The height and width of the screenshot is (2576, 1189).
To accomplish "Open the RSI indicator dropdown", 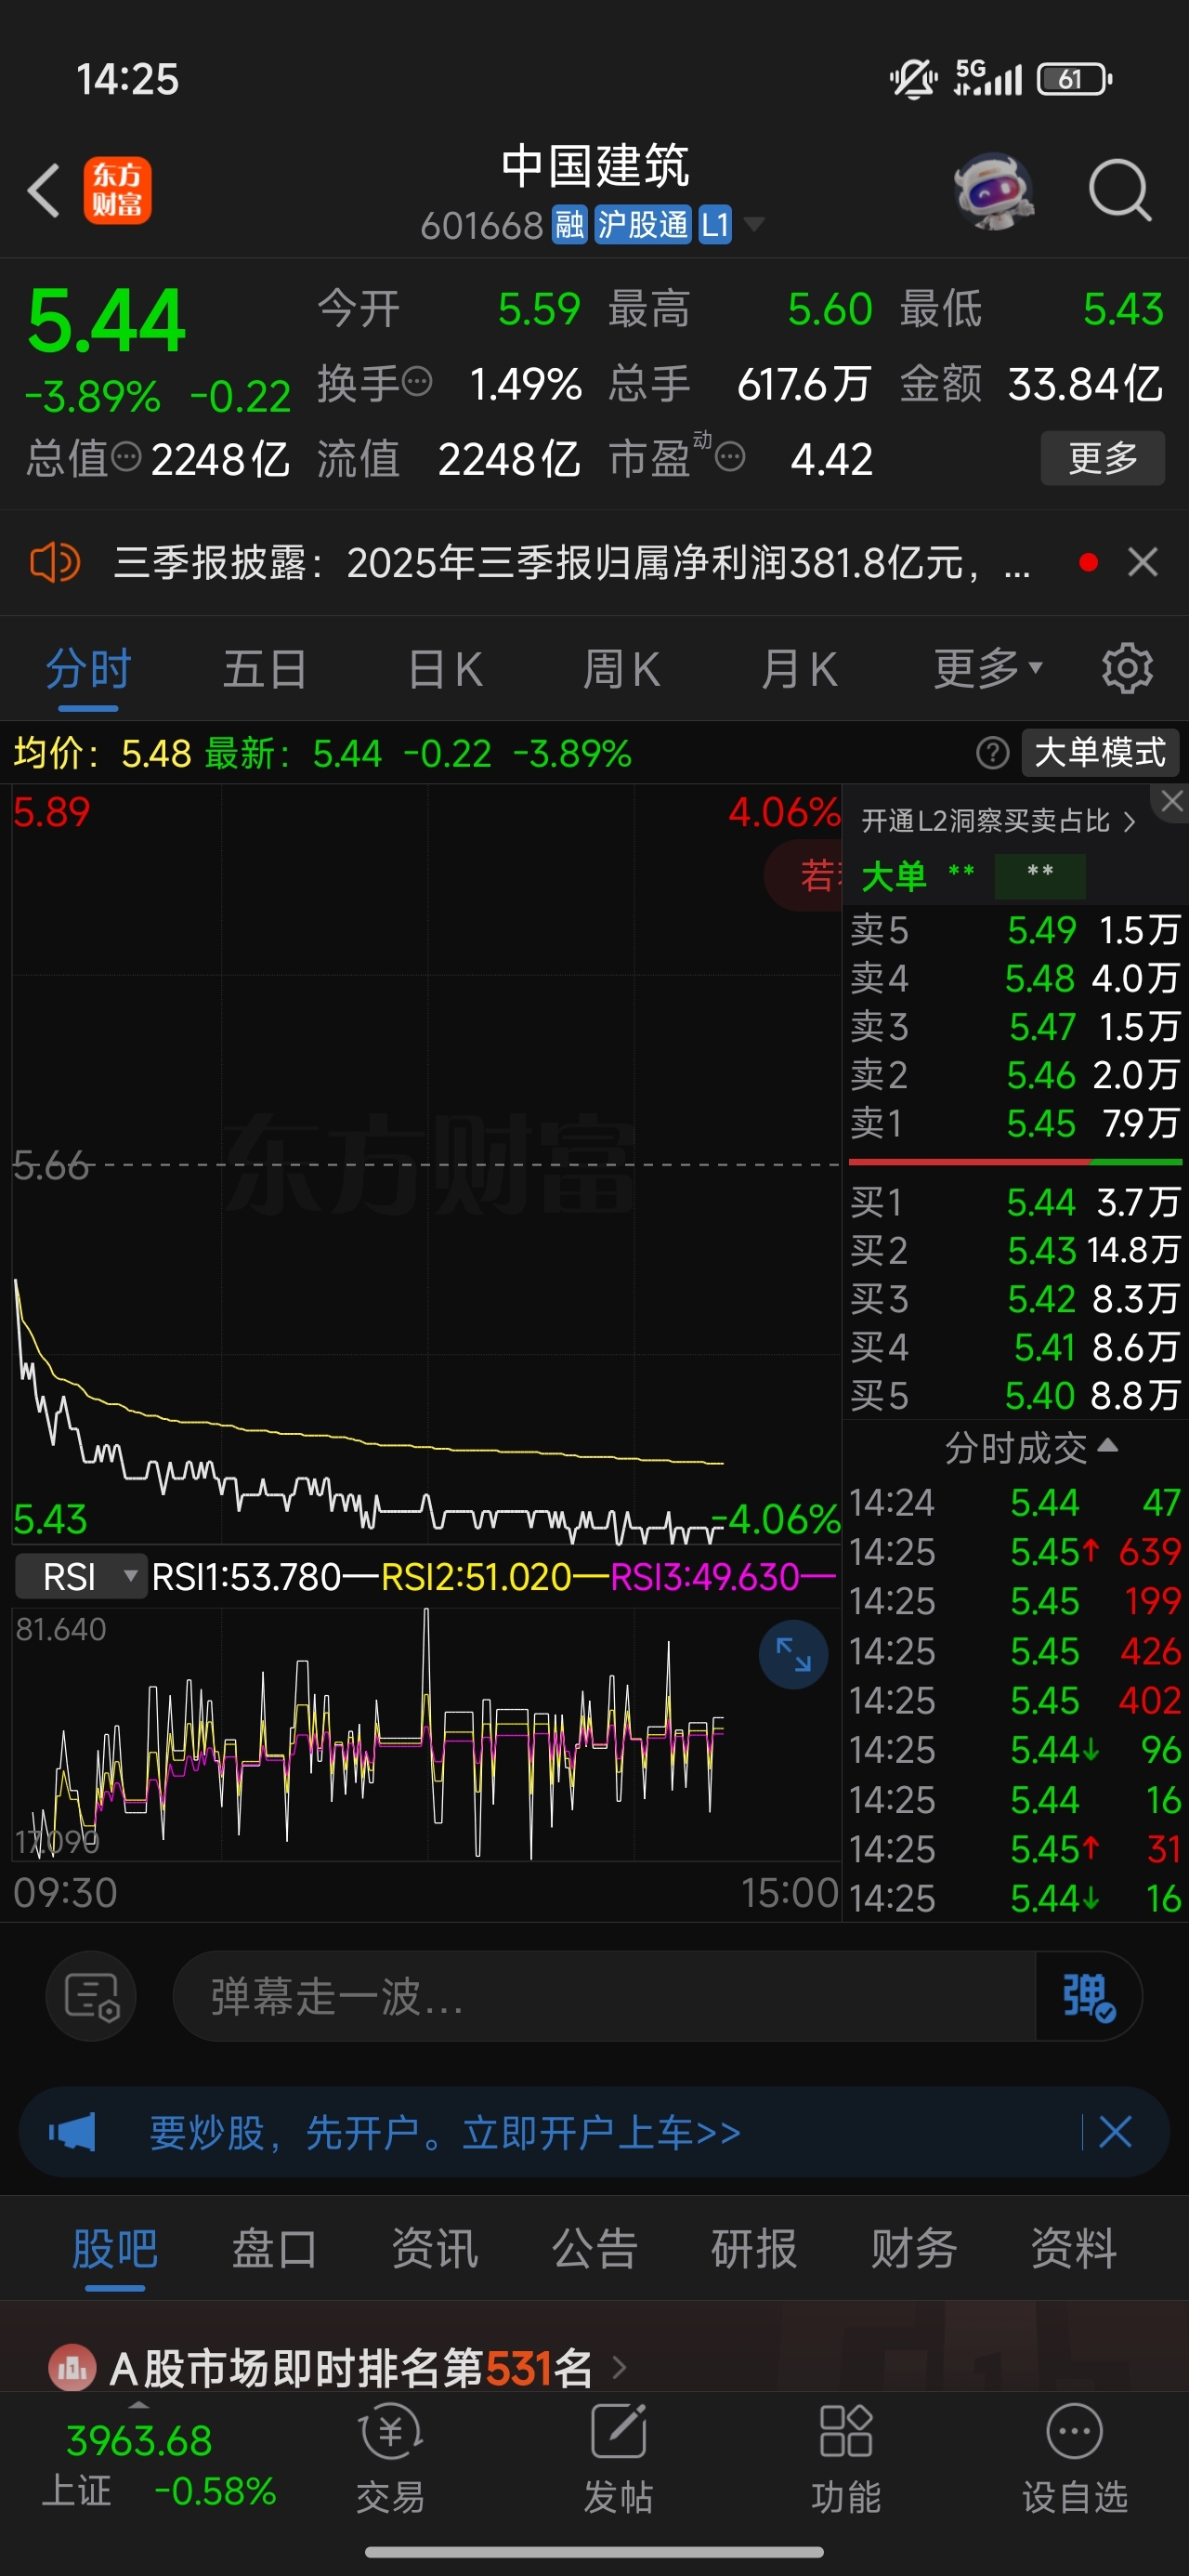I will coord(82,1577).
